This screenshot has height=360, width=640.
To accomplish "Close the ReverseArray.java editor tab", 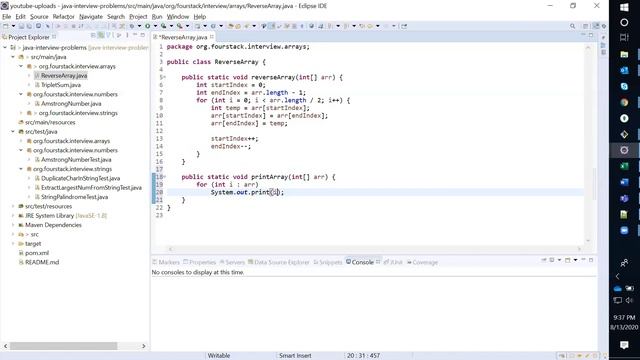I will click(211, 37).
